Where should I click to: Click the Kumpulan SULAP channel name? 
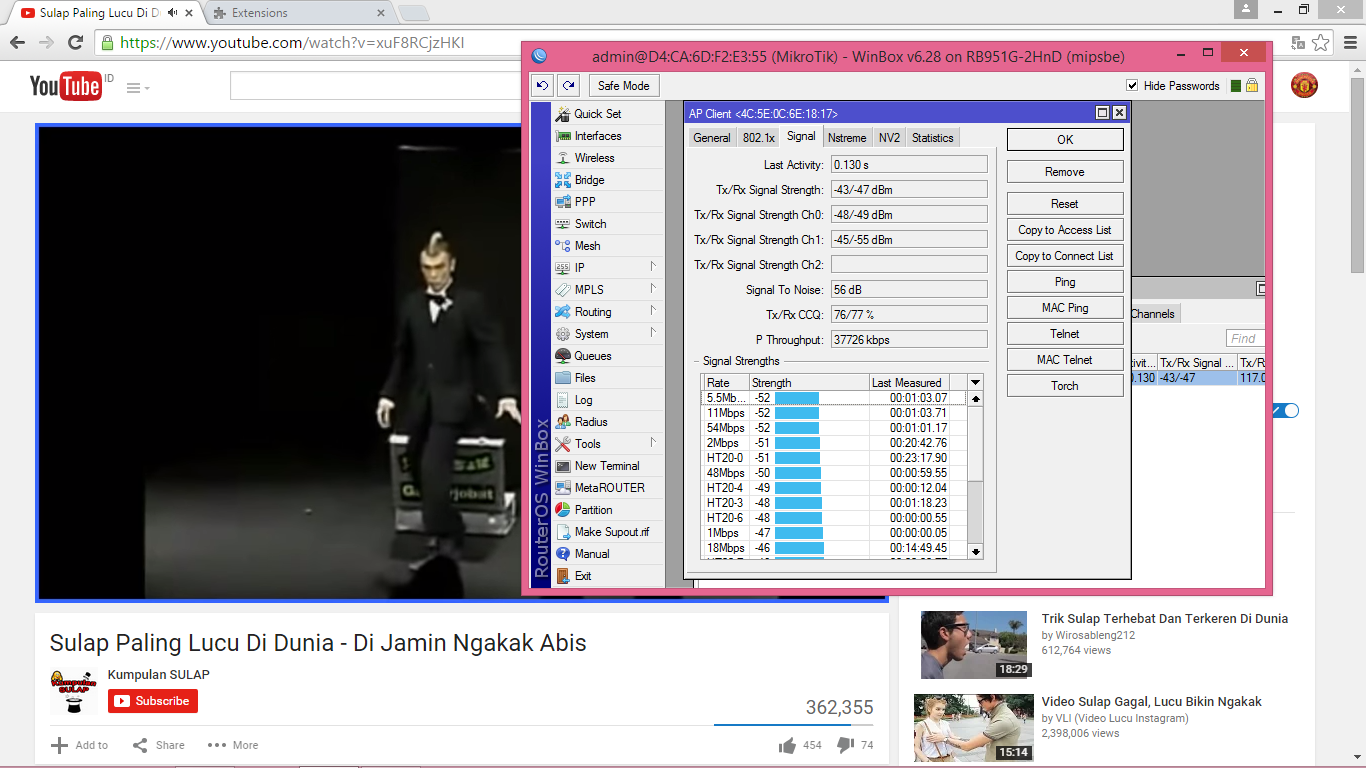coord(159,675)
